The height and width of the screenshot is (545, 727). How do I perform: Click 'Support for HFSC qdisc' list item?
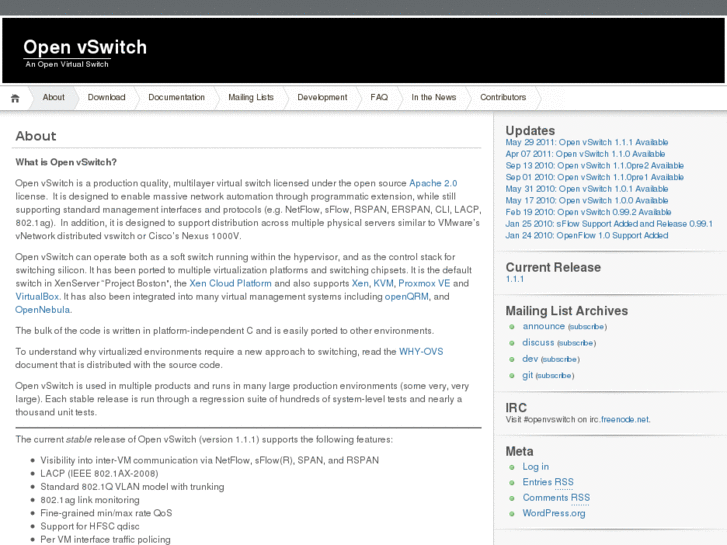89,526
